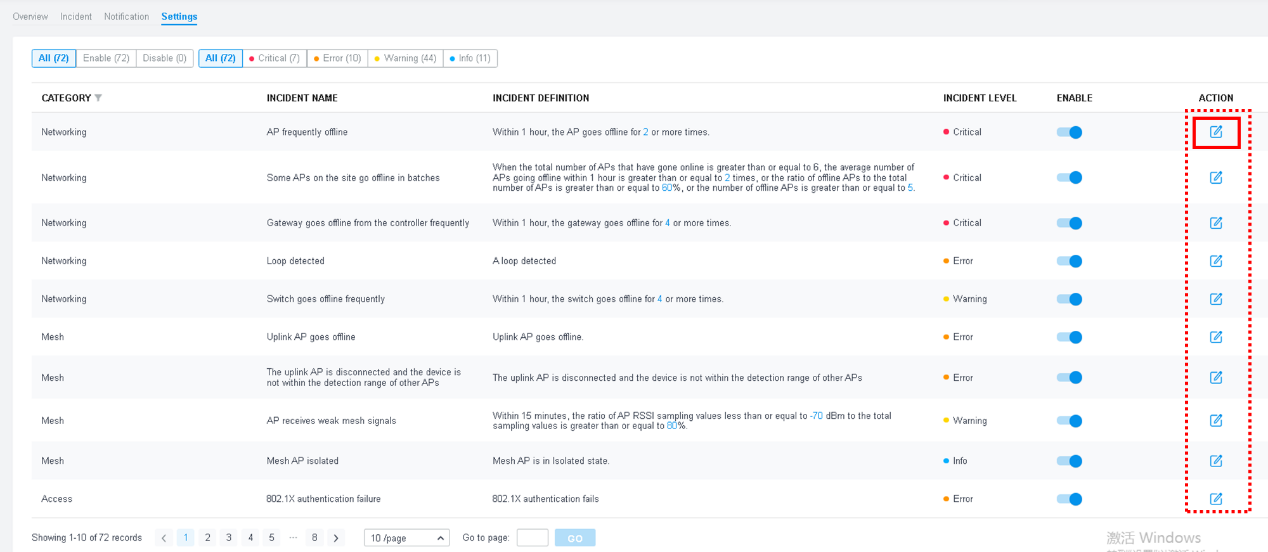1268x552 pixels.
Task: Click the GO page jump button
Action: tap(575, 538)
